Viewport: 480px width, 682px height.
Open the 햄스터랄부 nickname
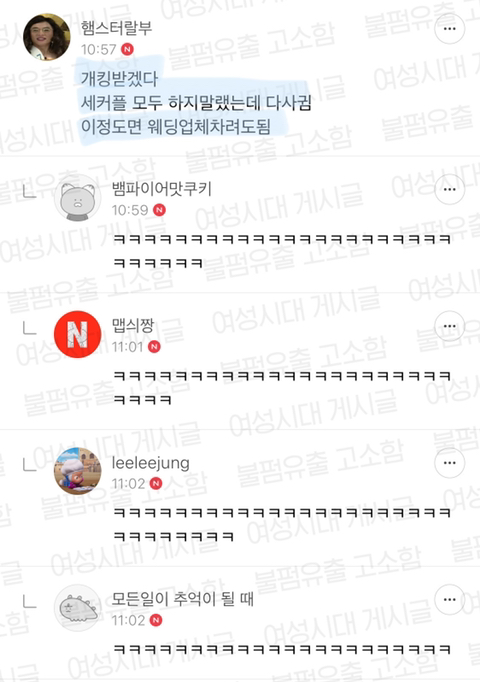tap(116, 28)
